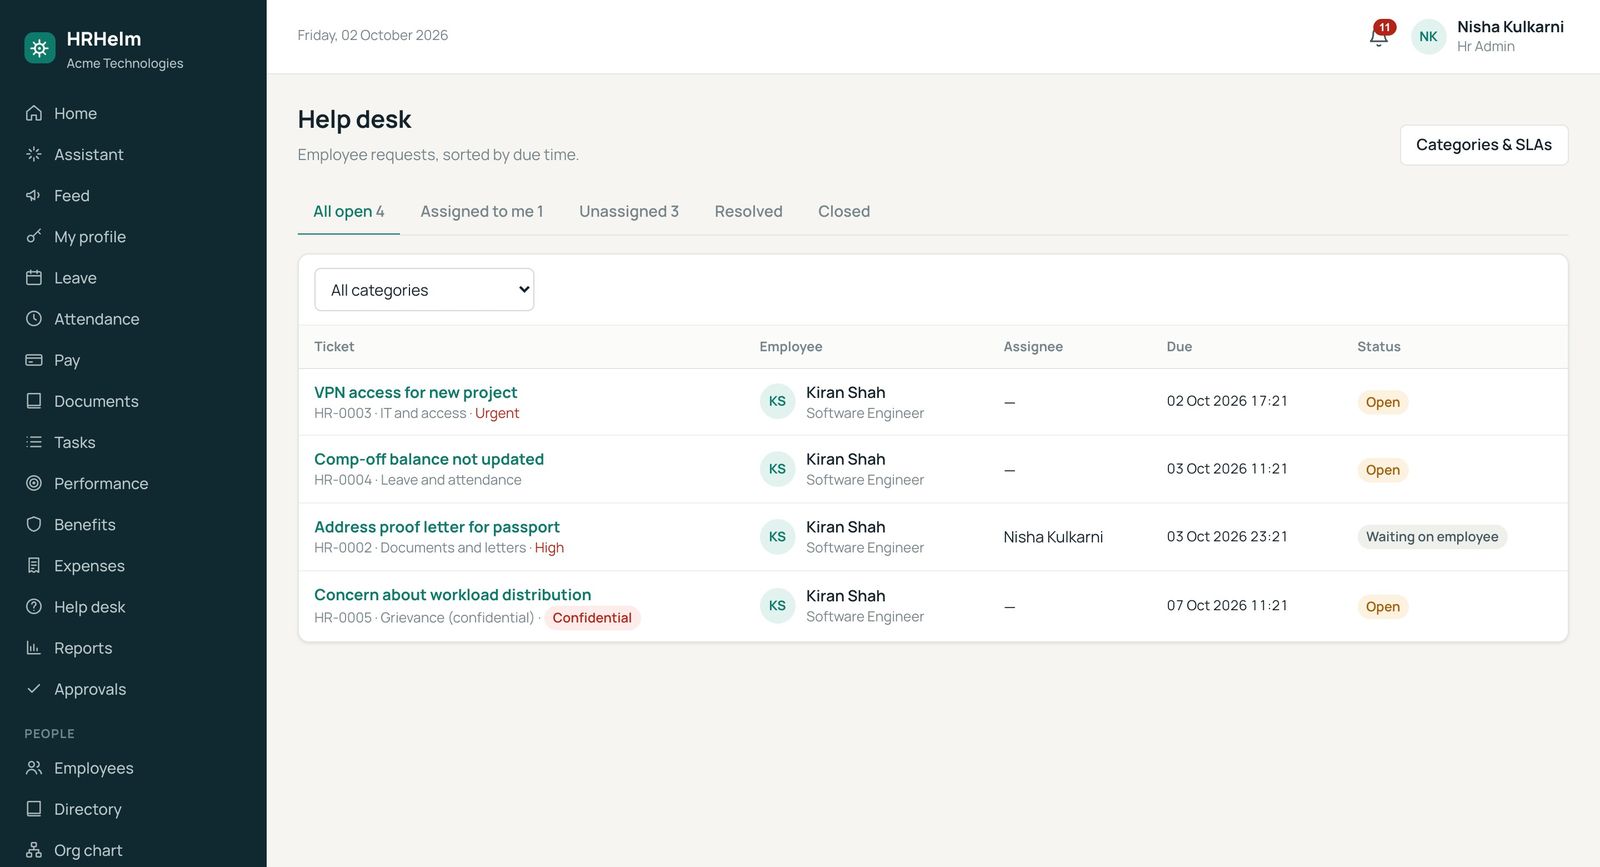The image size is (1600, 867).
Task: Click the Home house icon
Action: [x=34, y=113]
